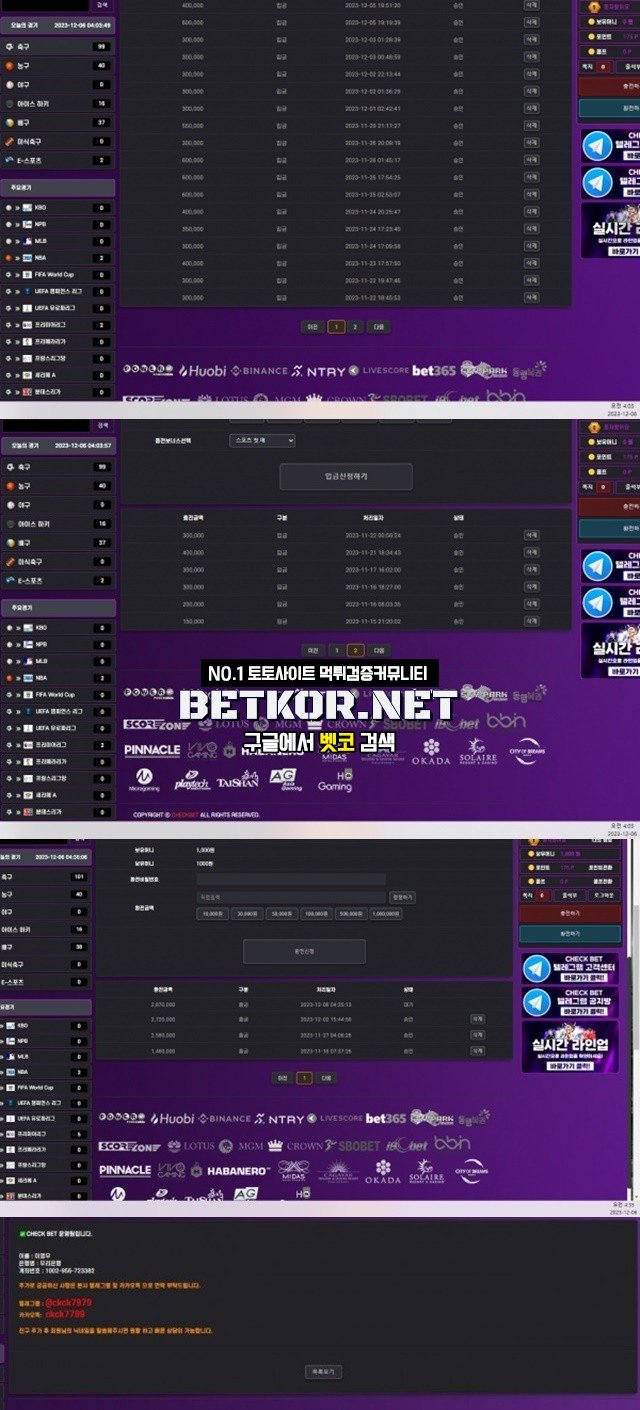The image size is (640, 1410).
Task: Select the @ckck7979 Telegram handle
Action: click(x=68, y=1303)
